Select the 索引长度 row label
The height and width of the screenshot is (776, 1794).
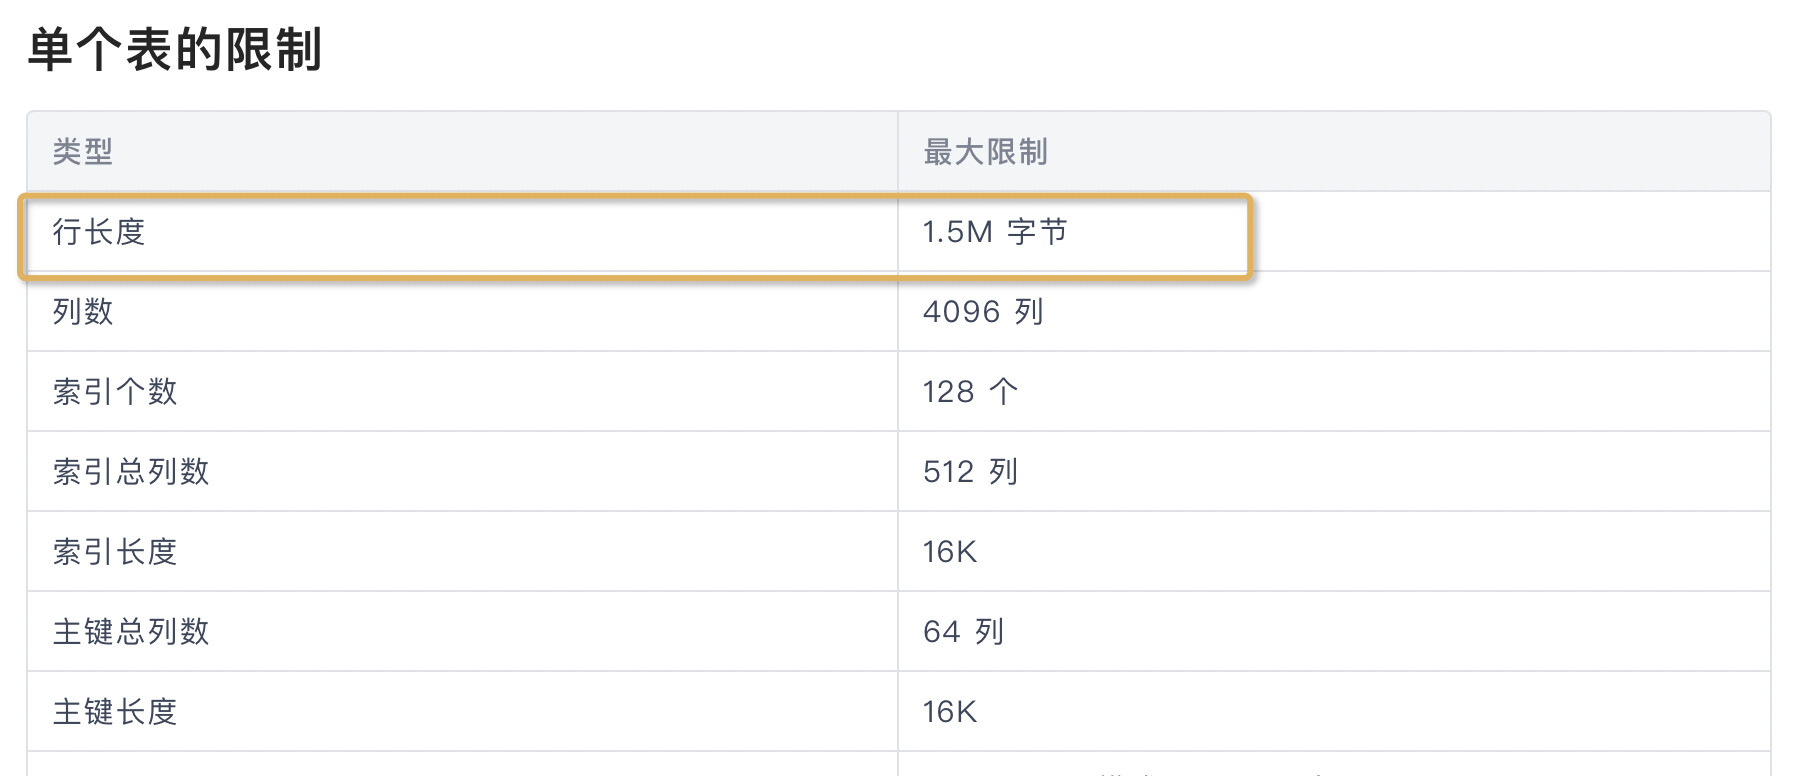pos(115,552)
